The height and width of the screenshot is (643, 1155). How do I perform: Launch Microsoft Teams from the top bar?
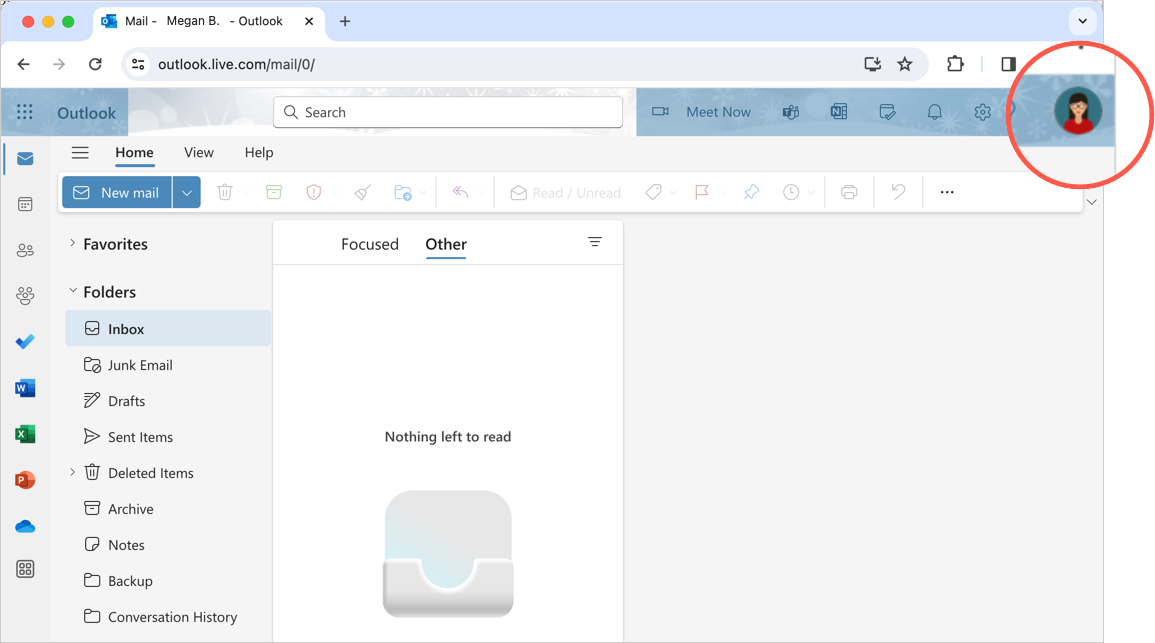tap(790, 112)
